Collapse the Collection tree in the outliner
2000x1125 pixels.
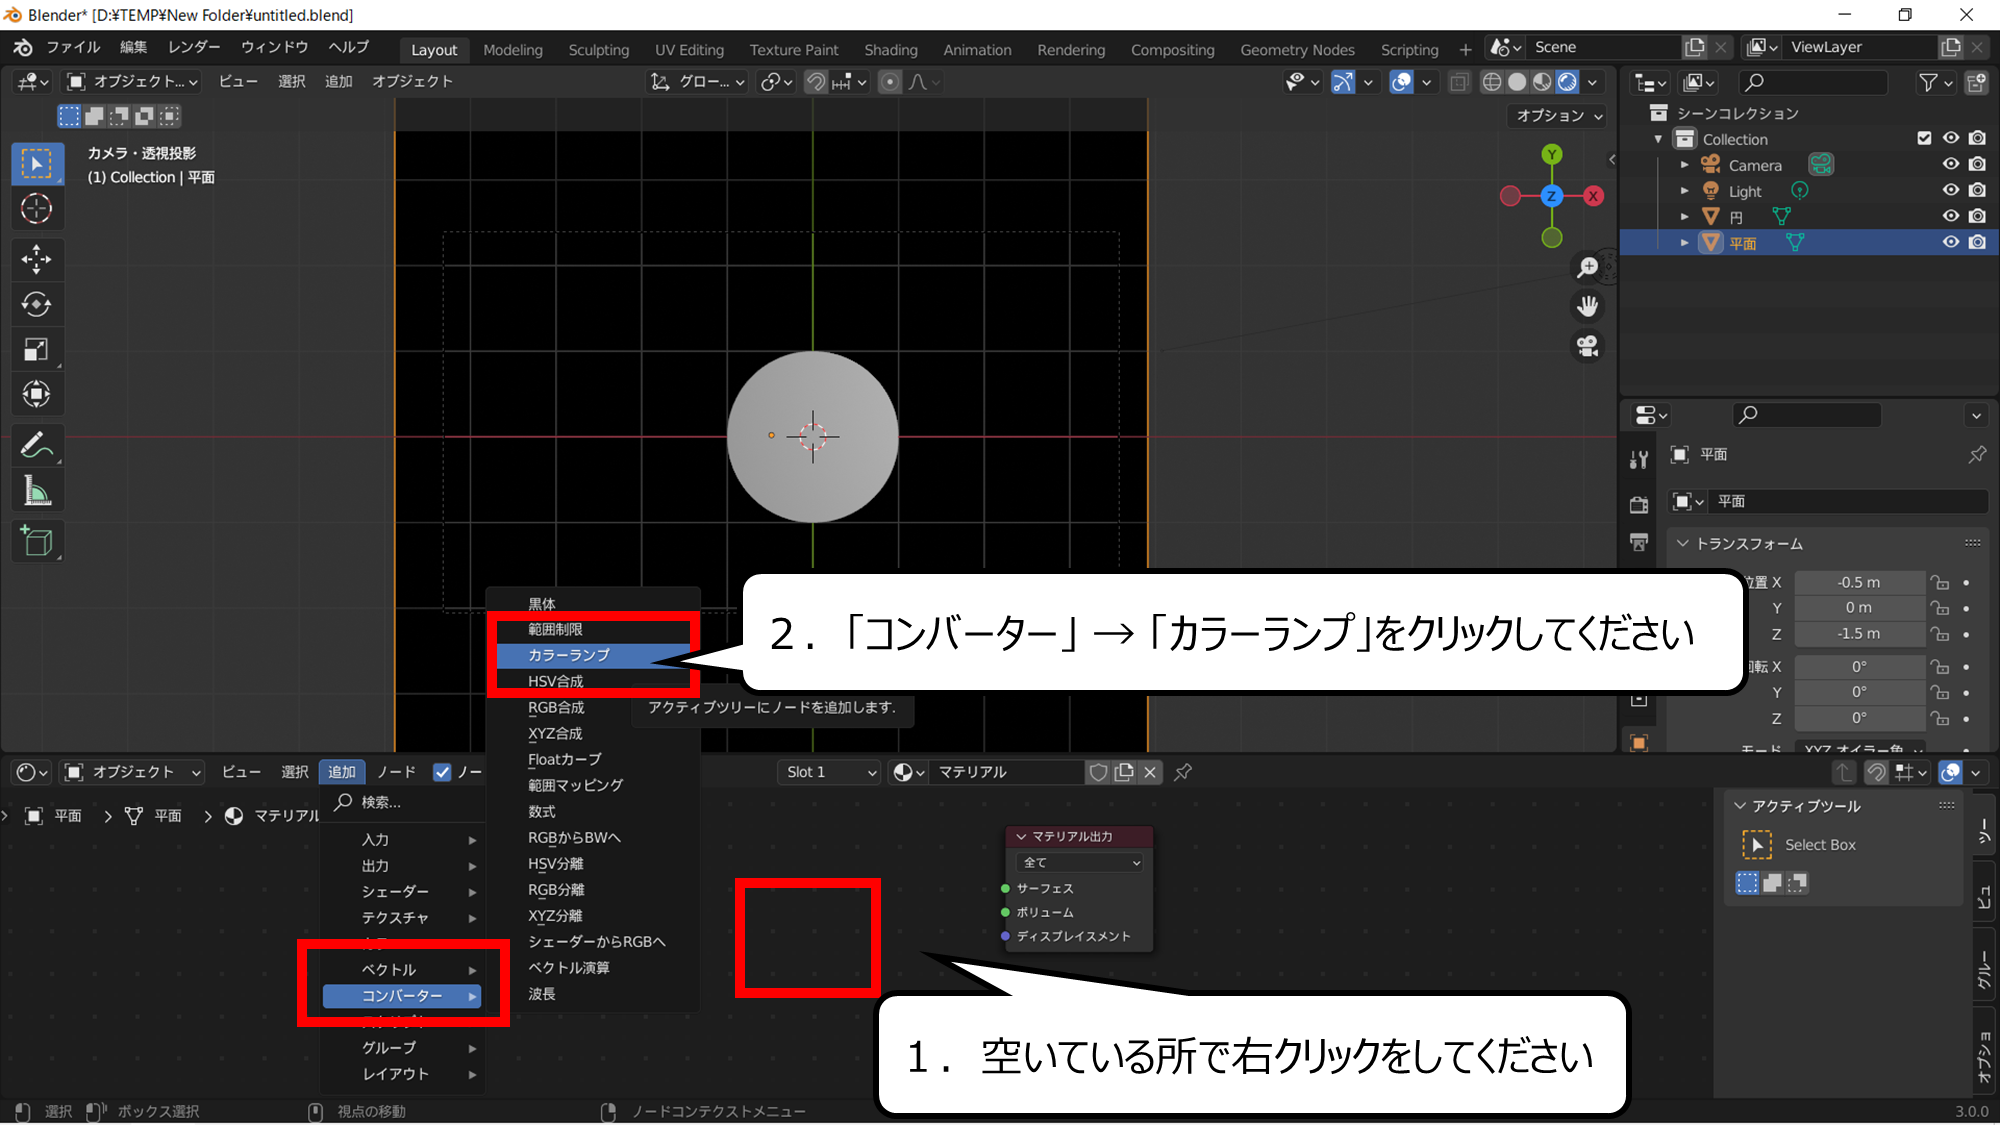pyautogui.click(x=1658, y=138)
